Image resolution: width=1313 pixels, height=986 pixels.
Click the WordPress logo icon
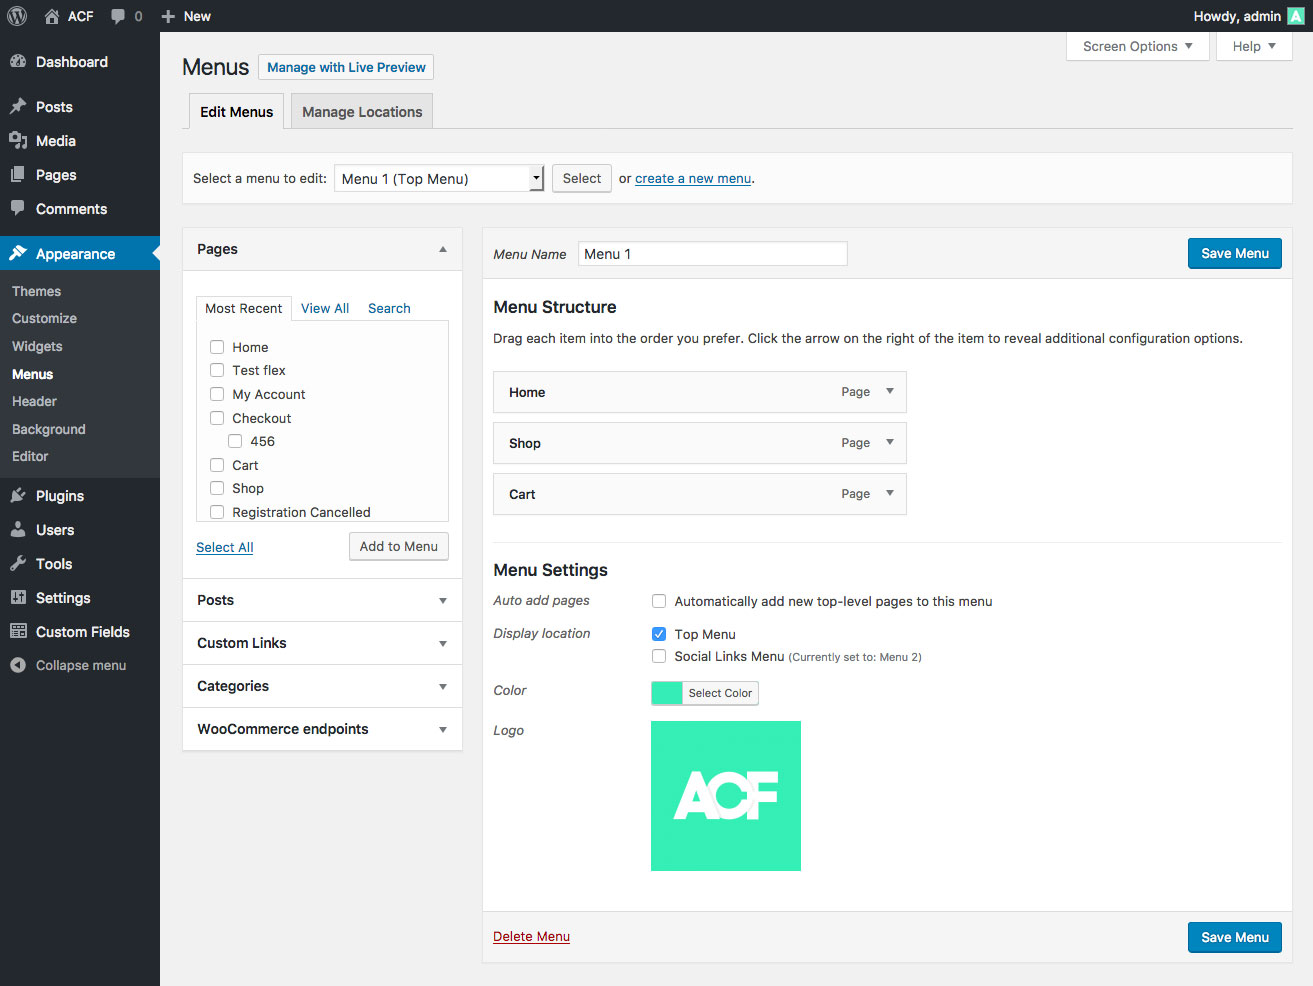tap(17, 16)
